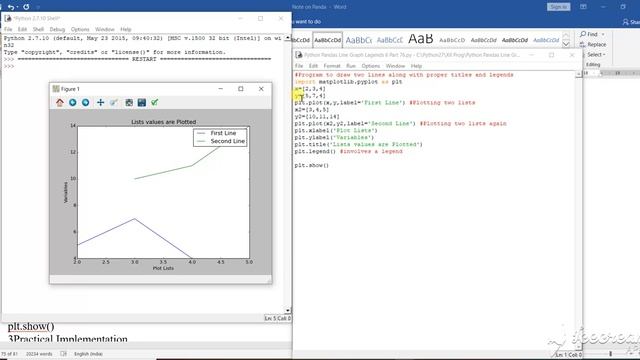
Task: Click English (India) language in Word status bar
Action: 88,354
